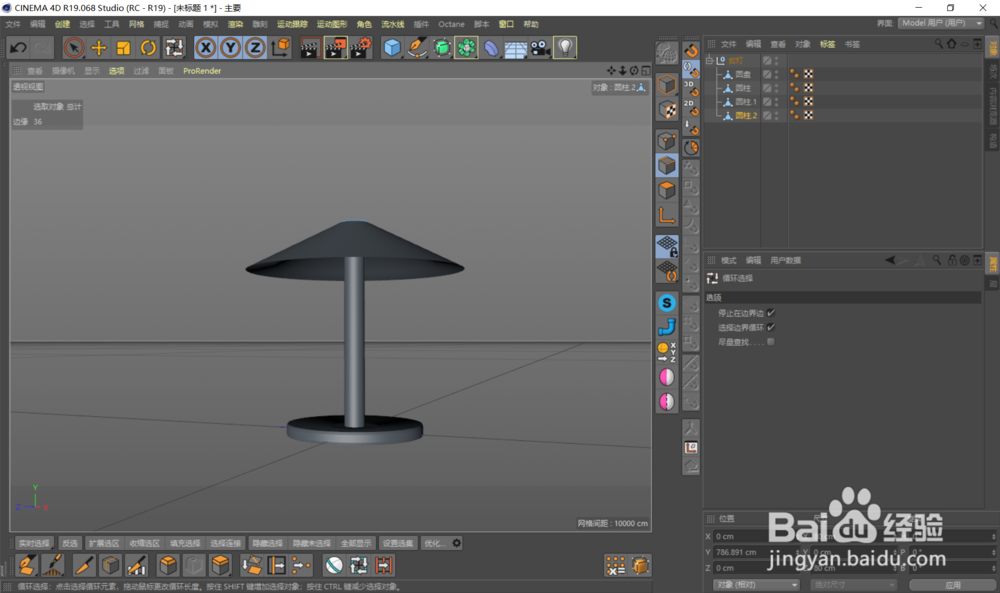
Task: Select the live selection cursor tool
Action: click(x=74, y=48)
